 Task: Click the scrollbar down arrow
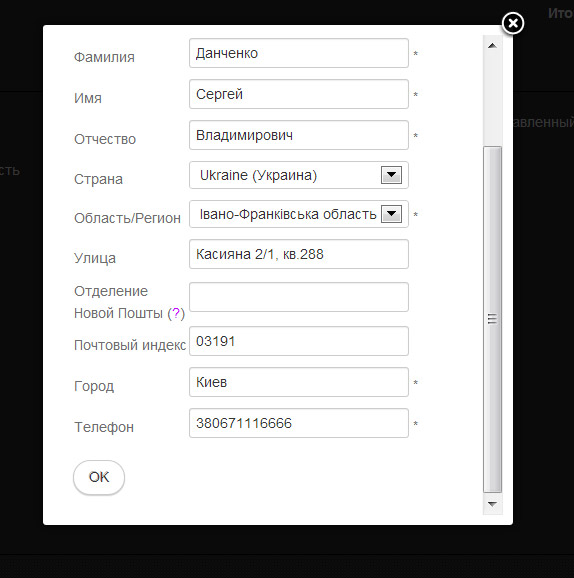492,504
